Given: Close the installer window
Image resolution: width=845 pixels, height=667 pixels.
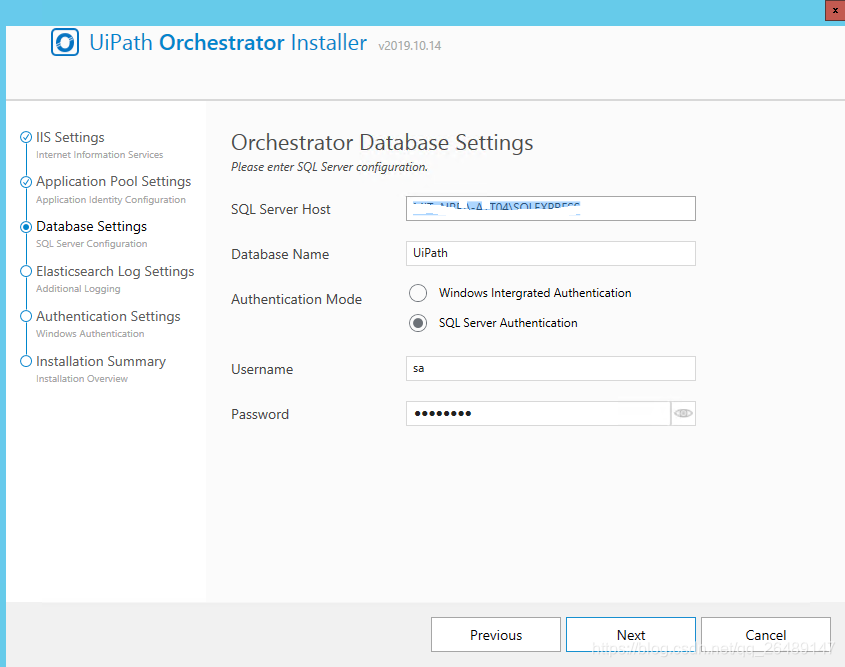Looking at the screenshot, I should point(835,10).
